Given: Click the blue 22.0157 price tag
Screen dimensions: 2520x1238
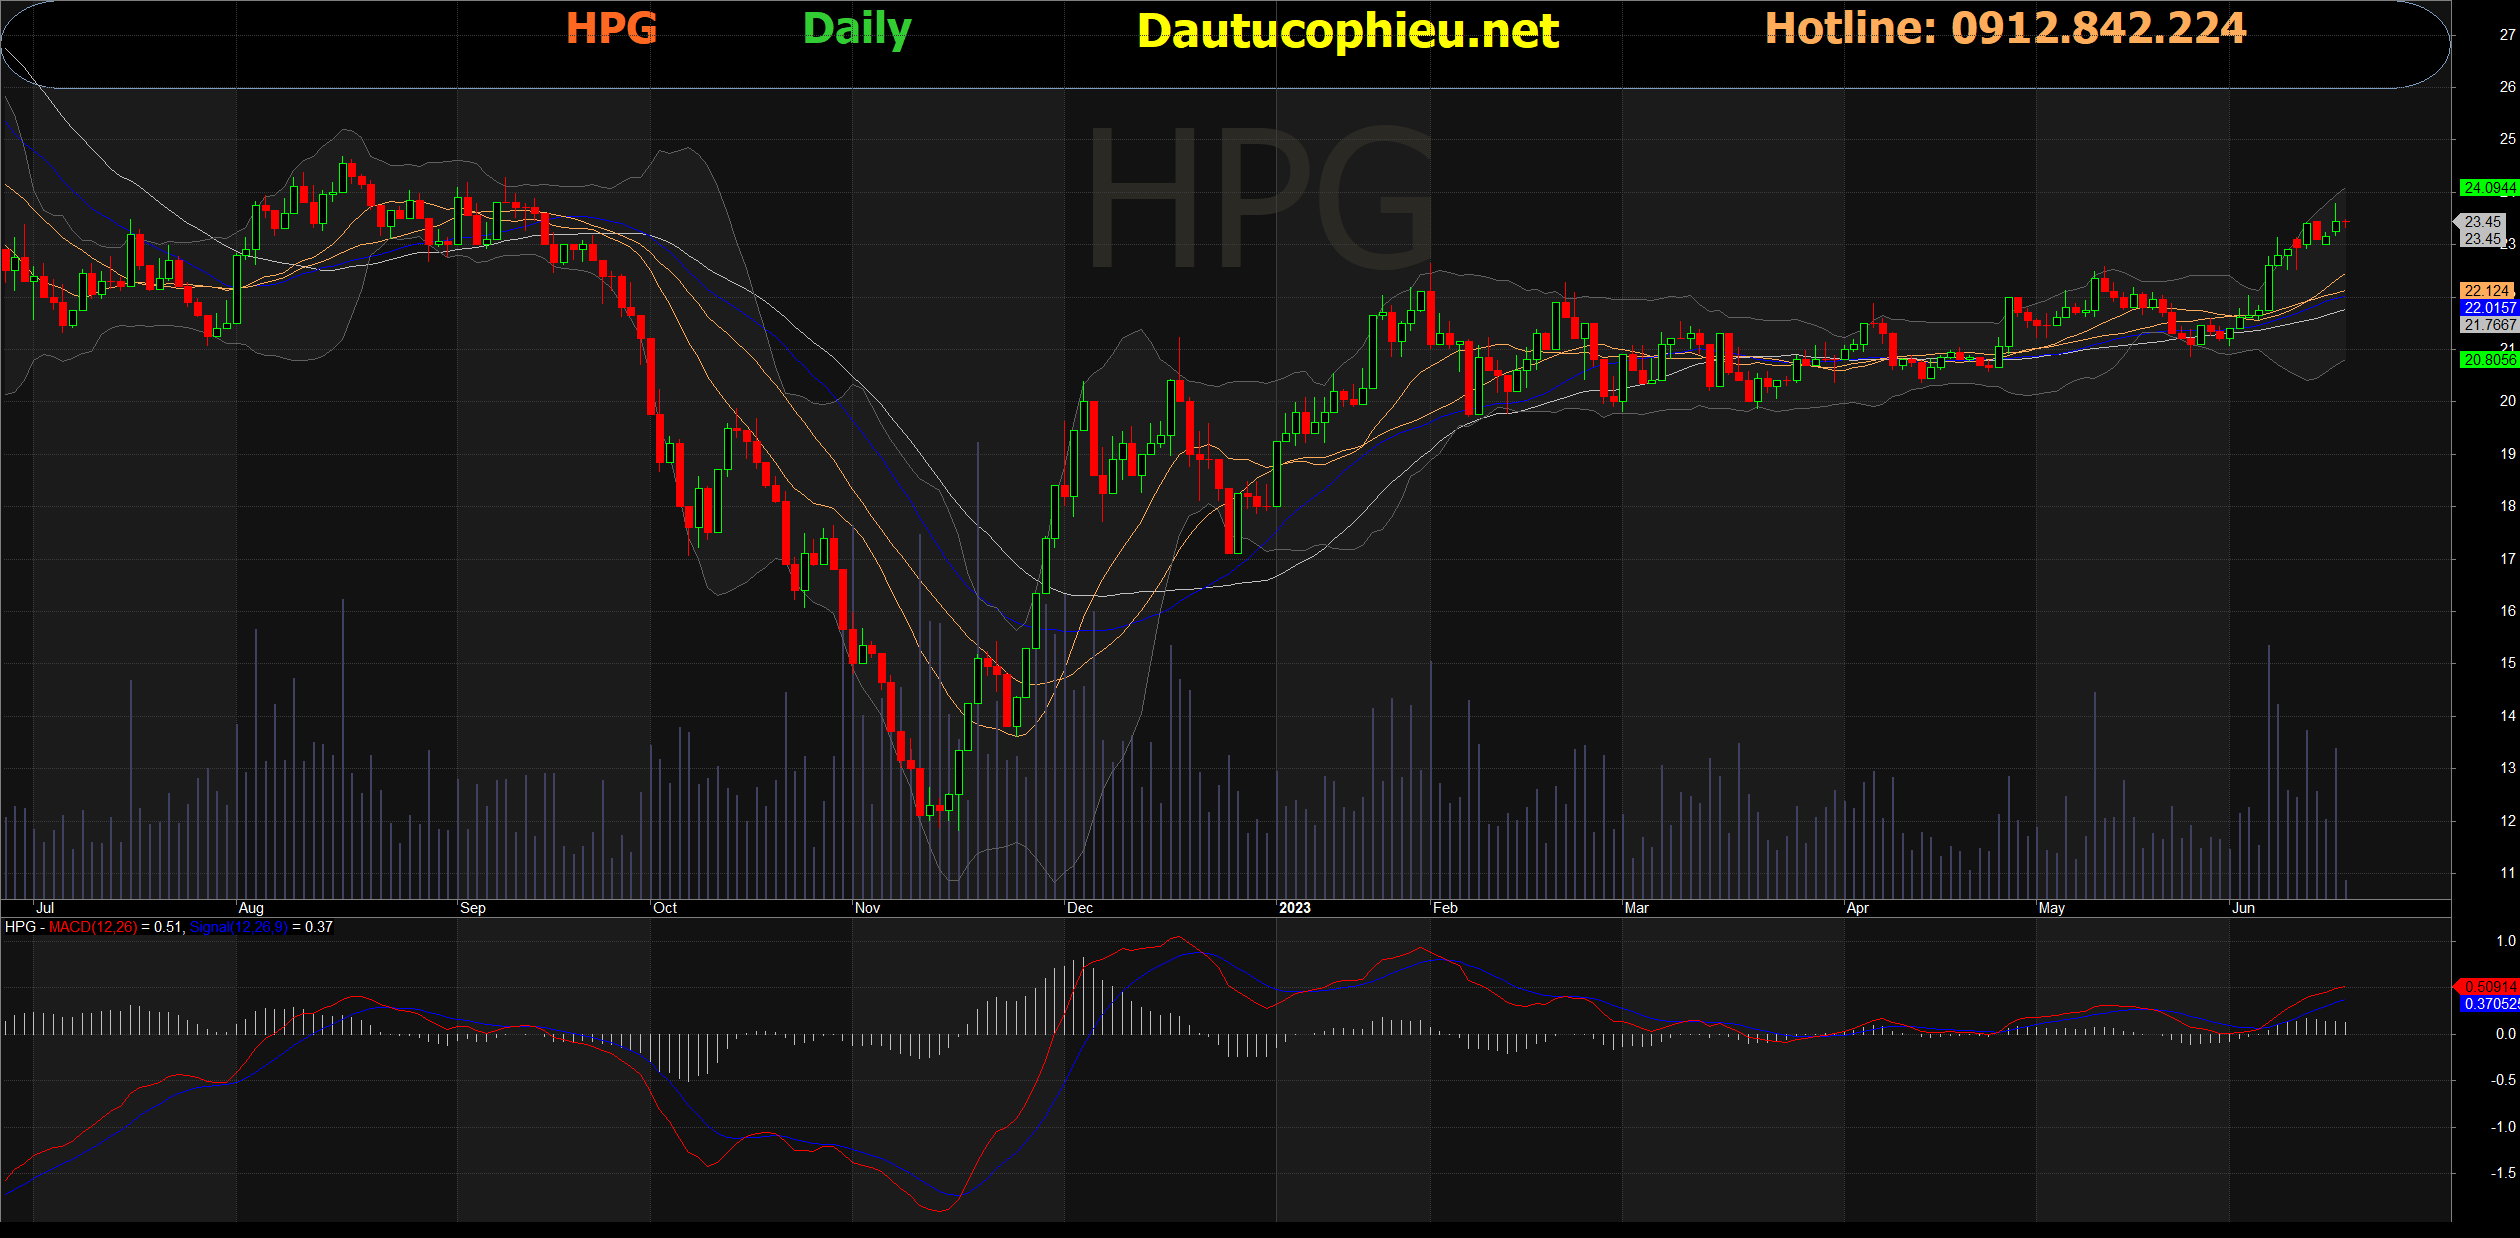Looking at the screenshot, I should click(2489, 308).
